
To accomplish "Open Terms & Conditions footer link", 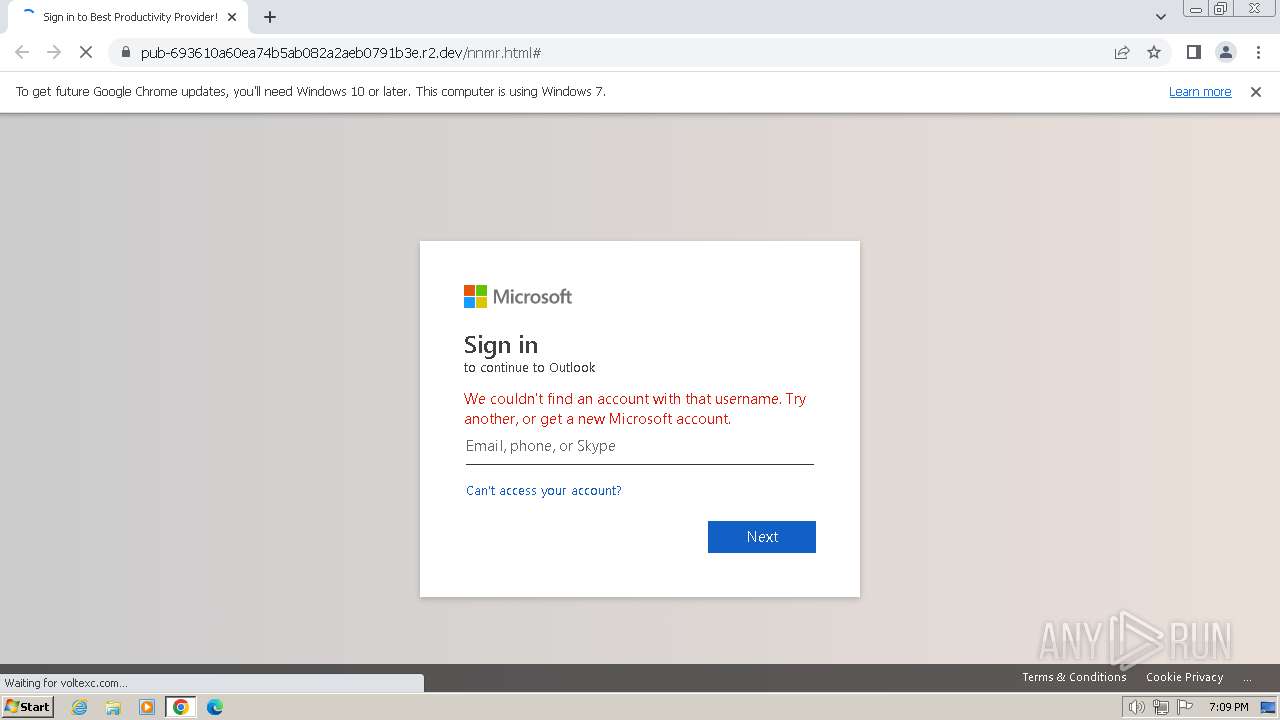I will click(x=1074, y=677).
